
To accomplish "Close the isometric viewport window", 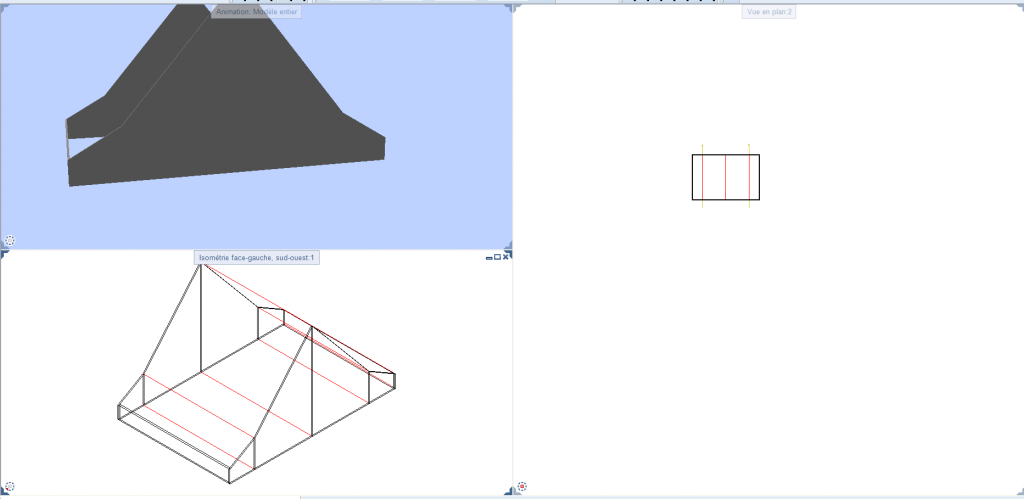I will click(x=505, y=257).
